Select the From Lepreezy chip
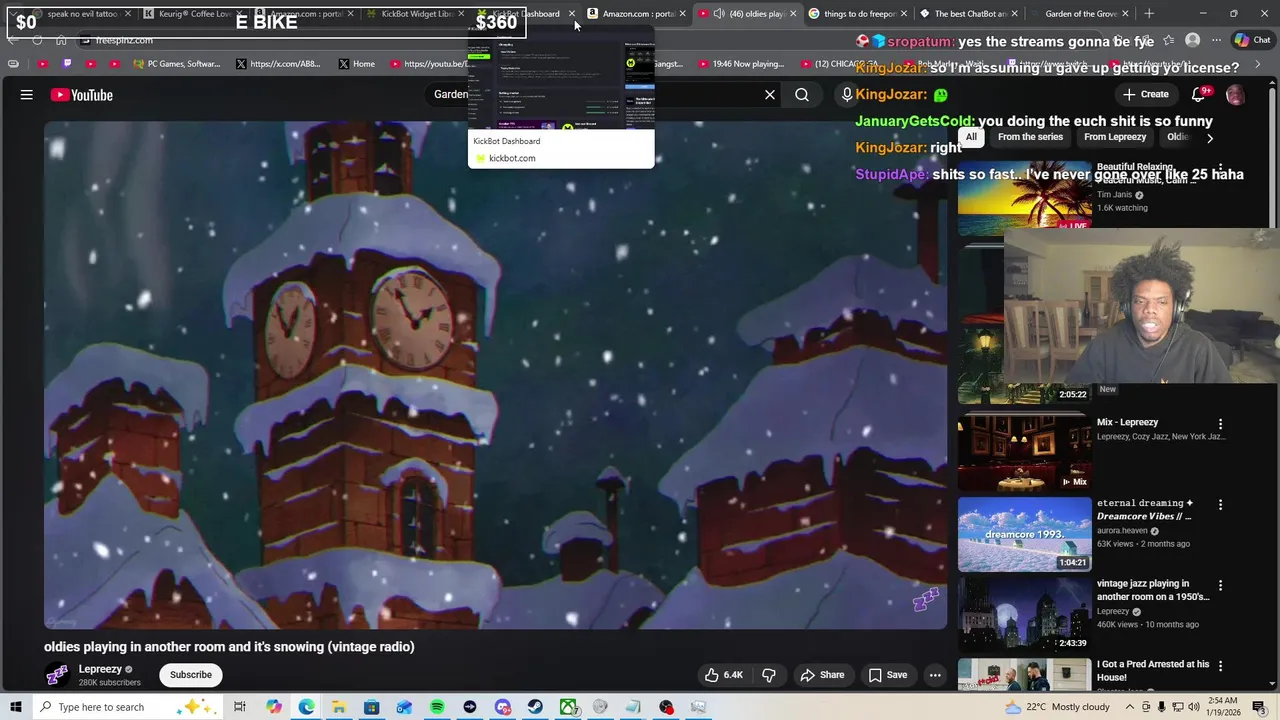 [1115, 137]
